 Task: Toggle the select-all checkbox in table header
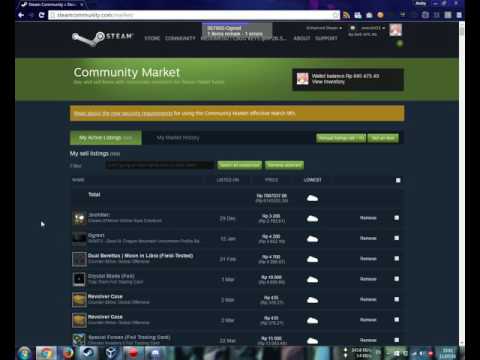[398, 180]
